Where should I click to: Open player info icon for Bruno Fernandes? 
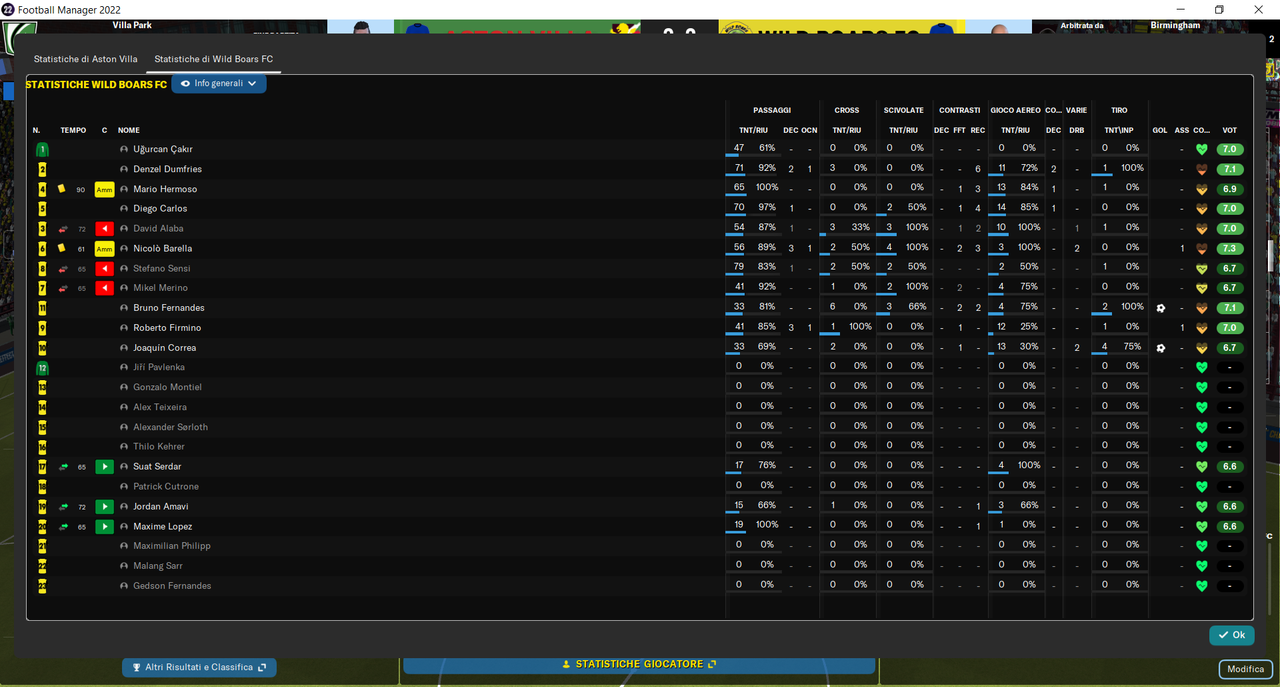click(124, 308)
